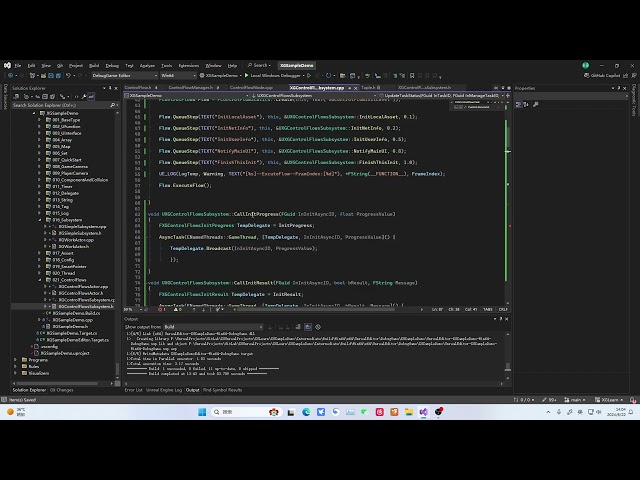Open the File menu

(x=18, y=66)
